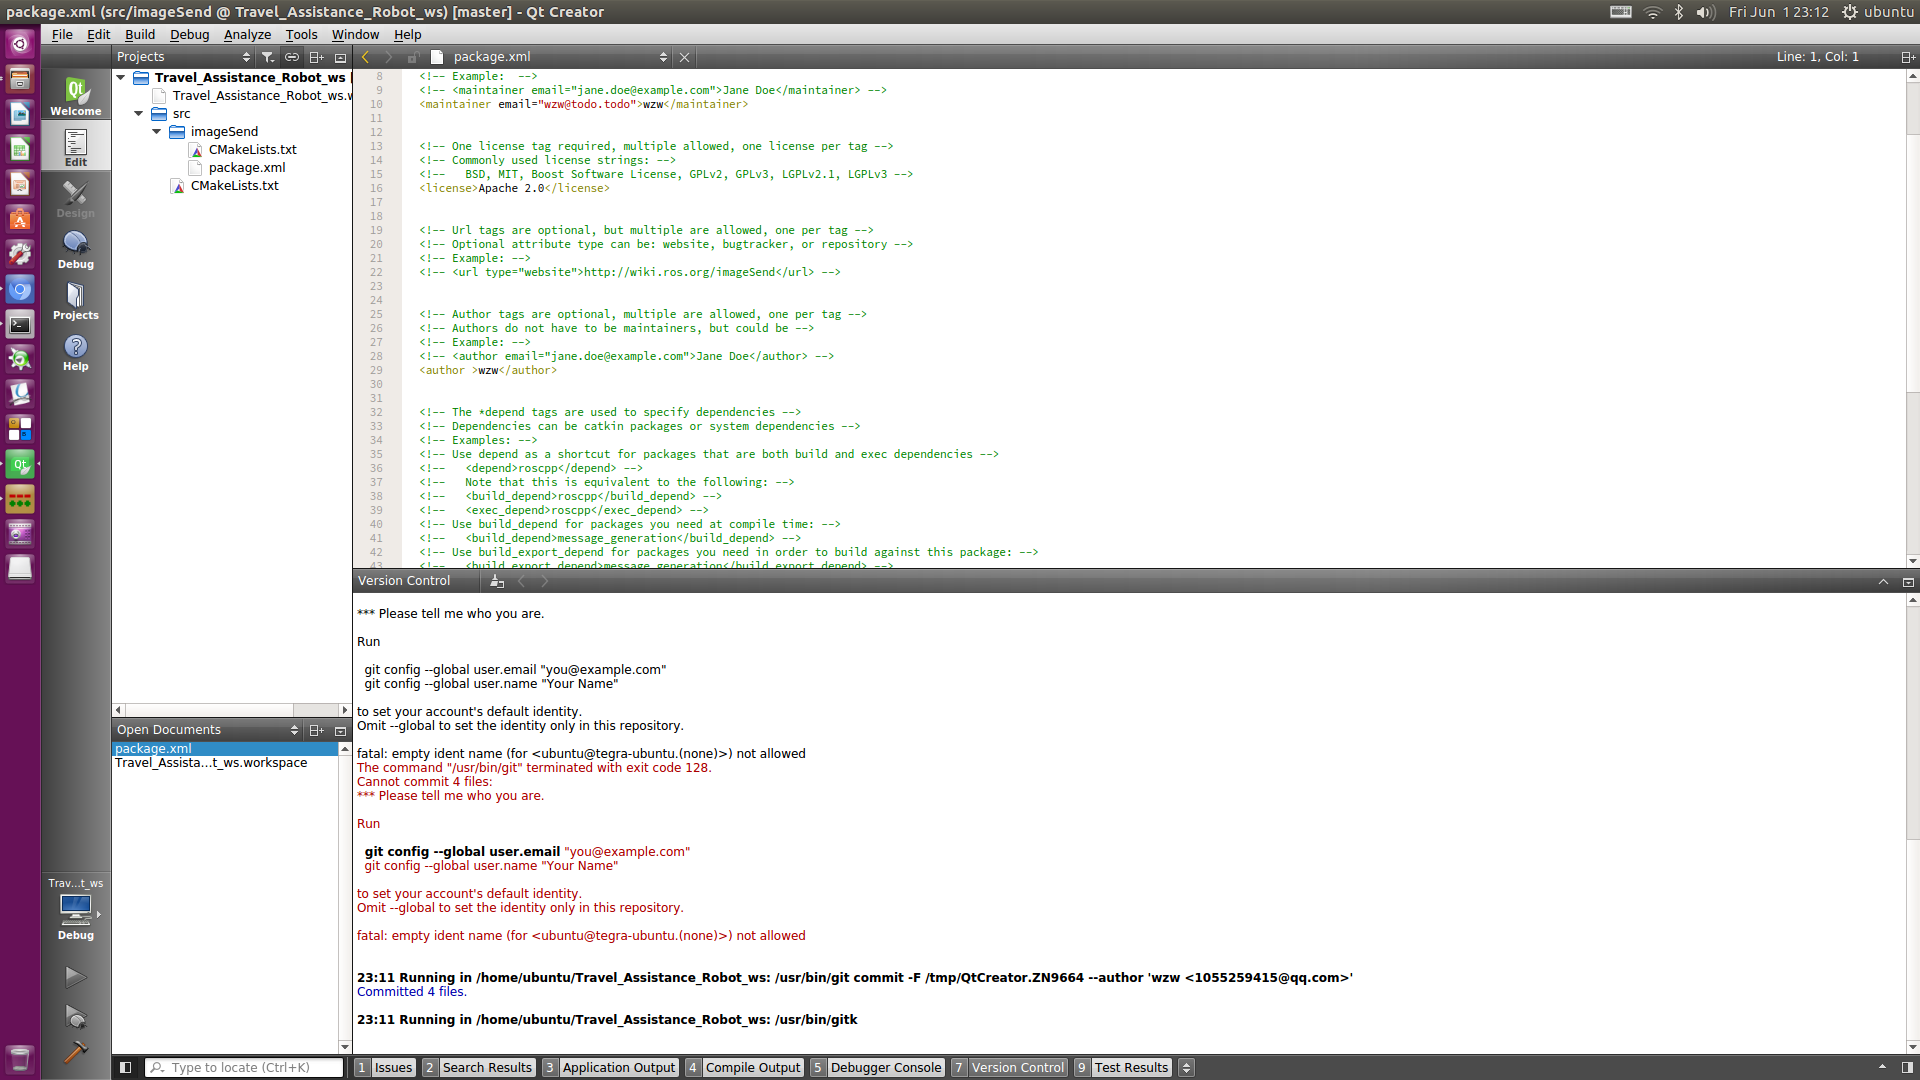Open the package.xml document dropdown
This screenshot has width=1920, height=1080.
tap(662, 57)
